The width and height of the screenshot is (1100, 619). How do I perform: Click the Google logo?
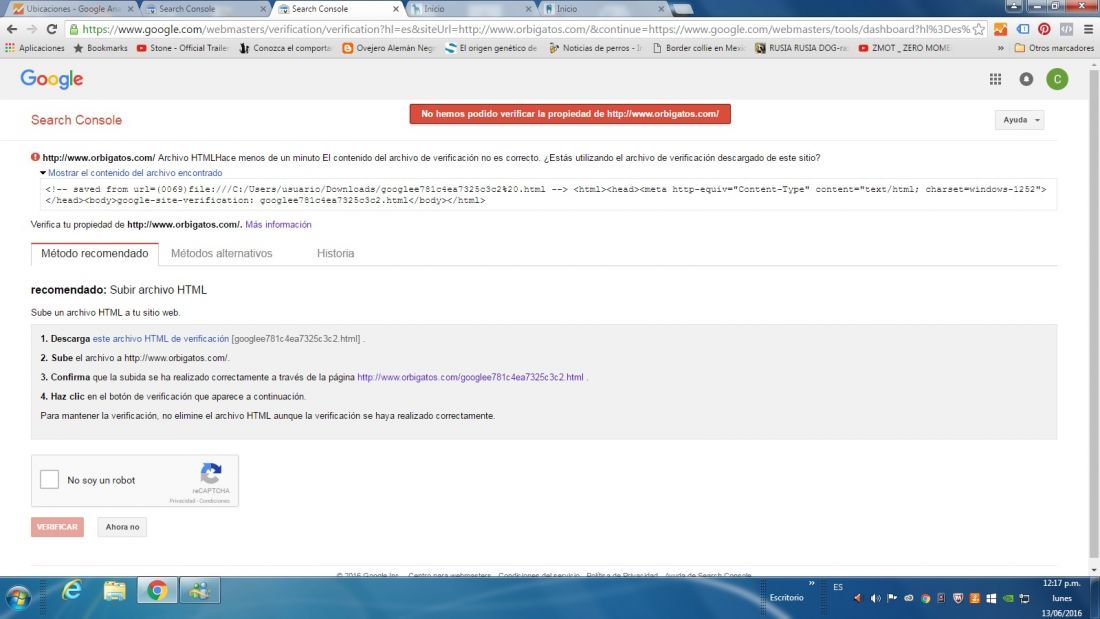51,79
